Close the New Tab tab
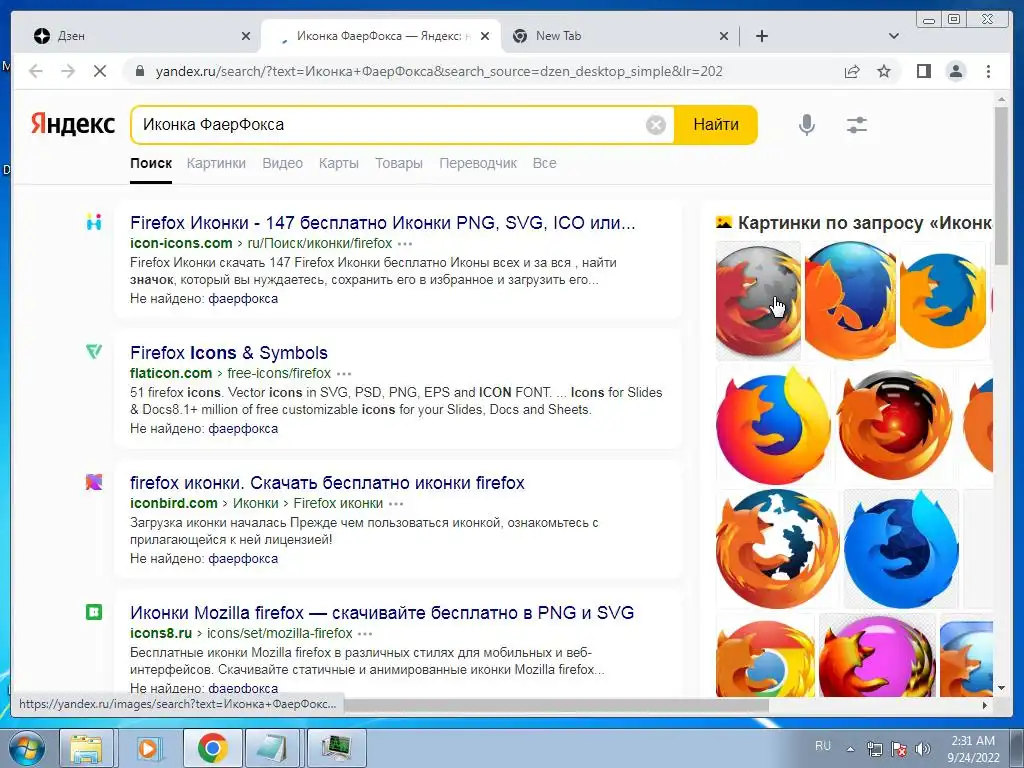This screenshot has width=1024, height=768. 724,37
